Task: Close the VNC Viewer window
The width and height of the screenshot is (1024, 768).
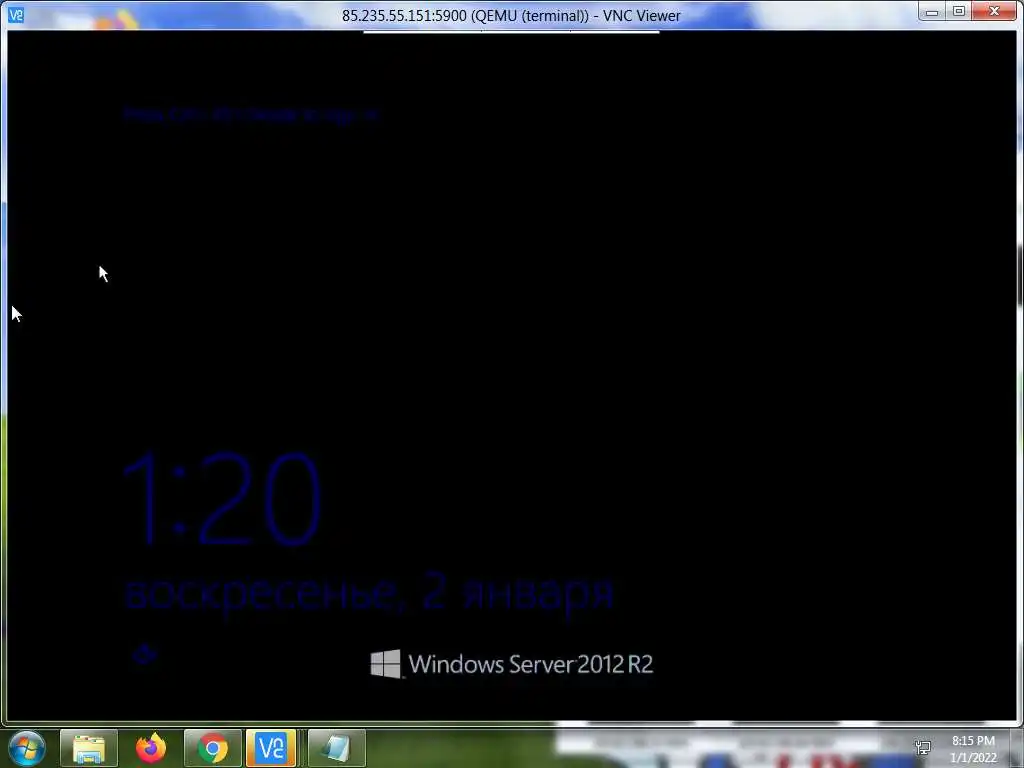Action: 995,11
